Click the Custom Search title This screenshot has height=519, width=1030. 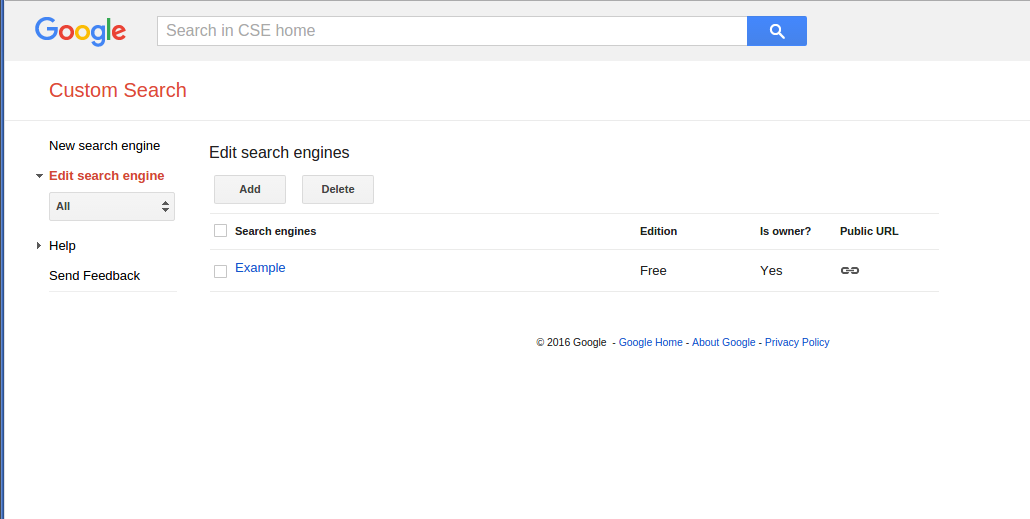(118, 90)
